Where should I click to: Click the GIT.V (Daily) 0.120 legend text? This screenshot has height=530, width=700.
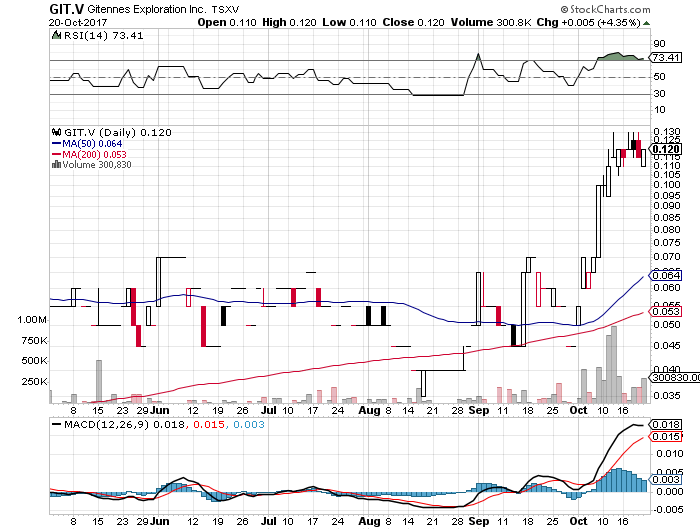coord(118,133)
